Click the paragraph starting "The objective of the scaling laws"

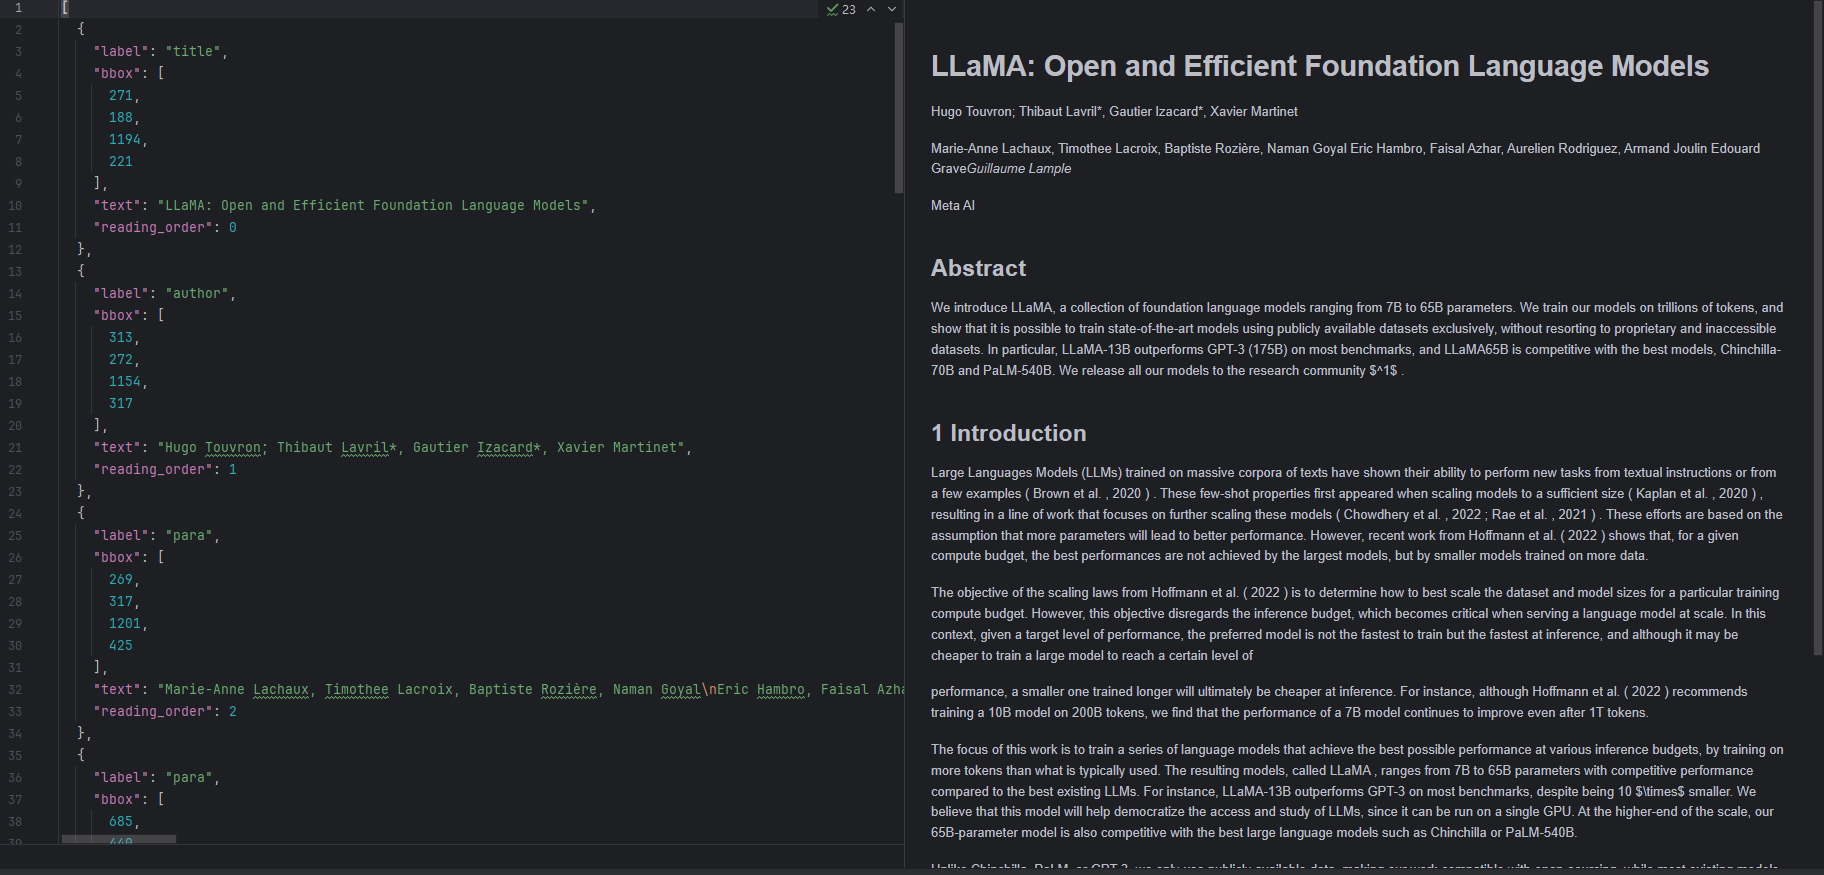[1355, 624]
